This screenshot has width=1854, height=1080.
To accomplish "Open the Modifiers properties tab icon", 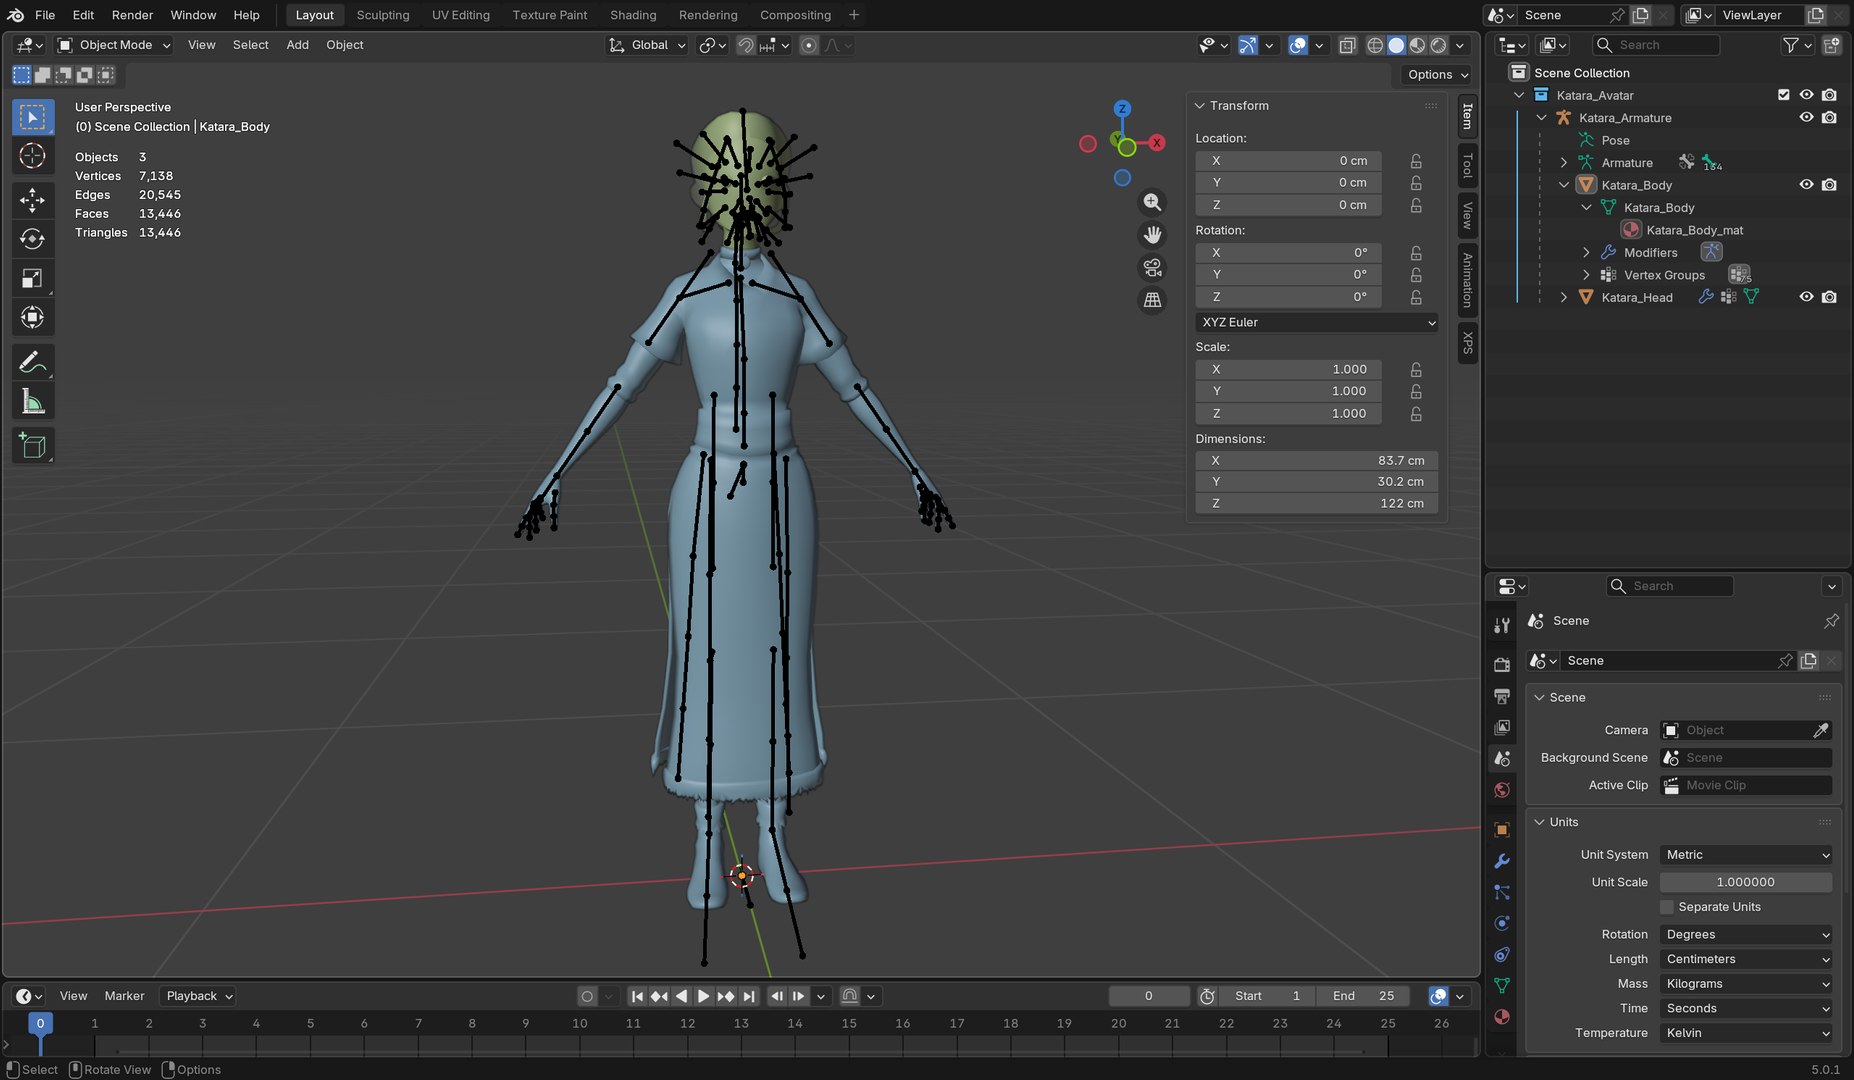I will tap(1501, 861).
